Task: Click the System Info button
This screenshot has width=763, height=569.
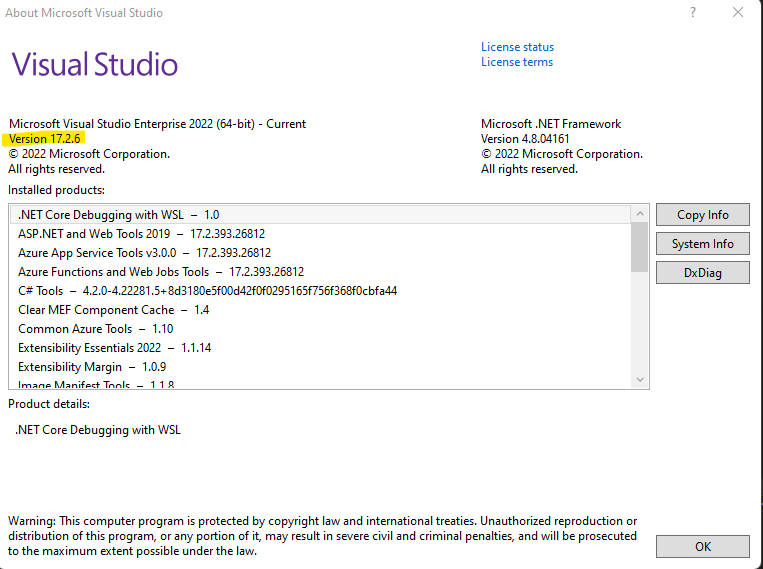Action: 702,244
